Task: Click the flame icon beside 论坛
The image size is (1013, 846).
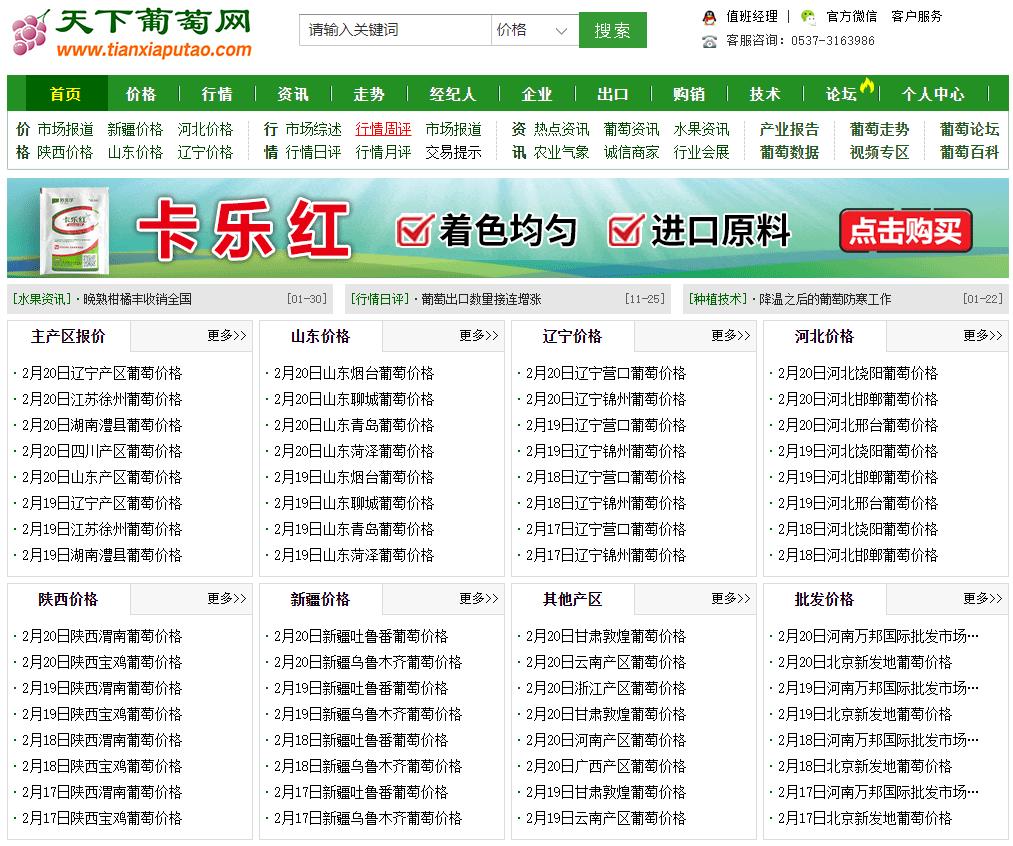Action: click(867, 86)
